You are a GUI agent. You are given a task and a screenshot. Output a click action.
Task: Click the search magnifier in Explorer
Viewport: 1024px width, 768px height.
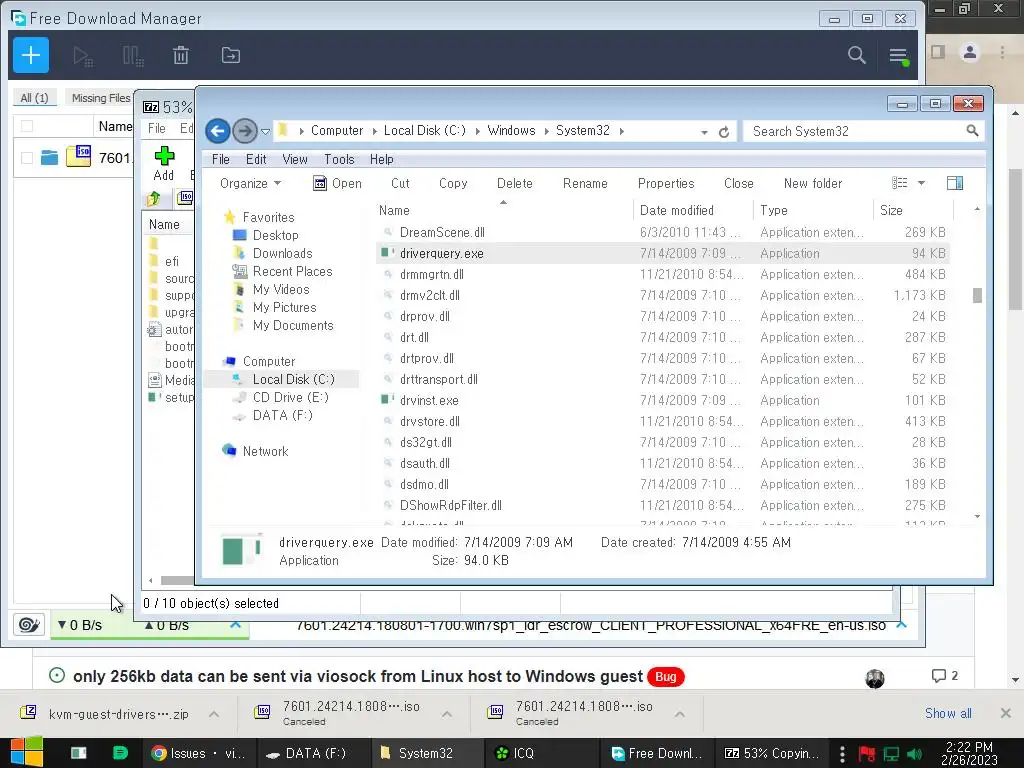tap(972, 131)
